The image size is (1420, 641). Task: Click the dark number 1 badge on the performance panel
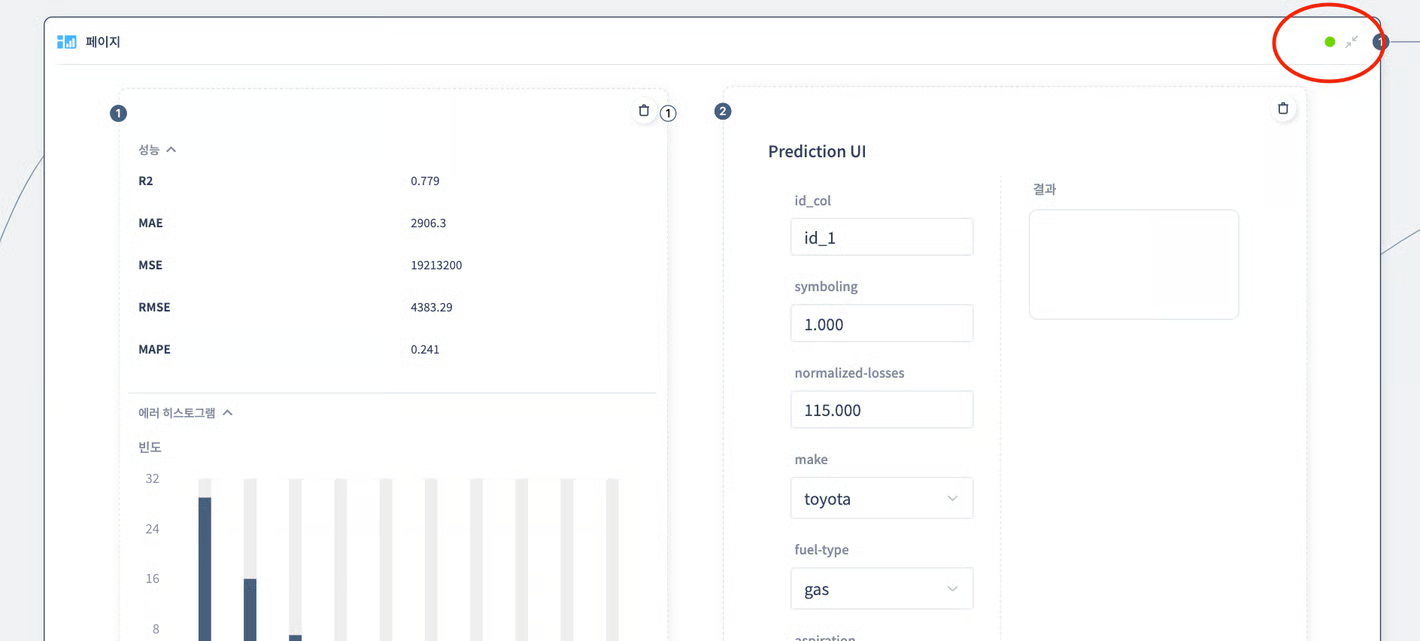[118, 114]
